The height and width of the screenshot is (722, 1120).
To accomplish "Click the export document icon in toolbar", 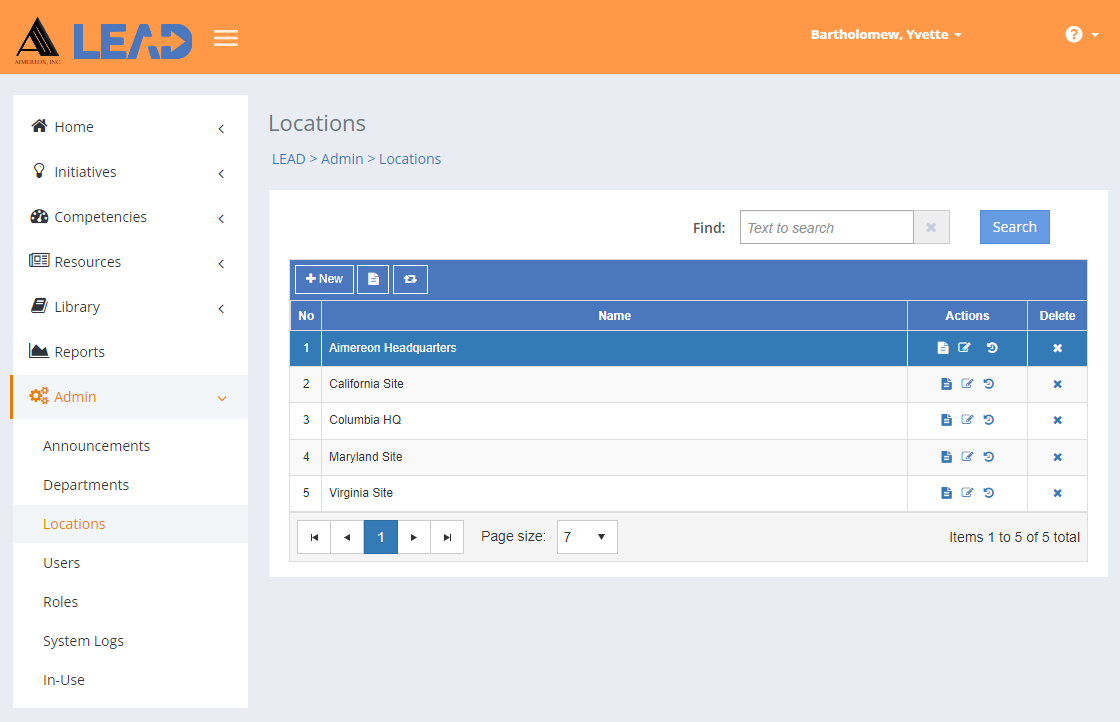I will click(373, 279).
